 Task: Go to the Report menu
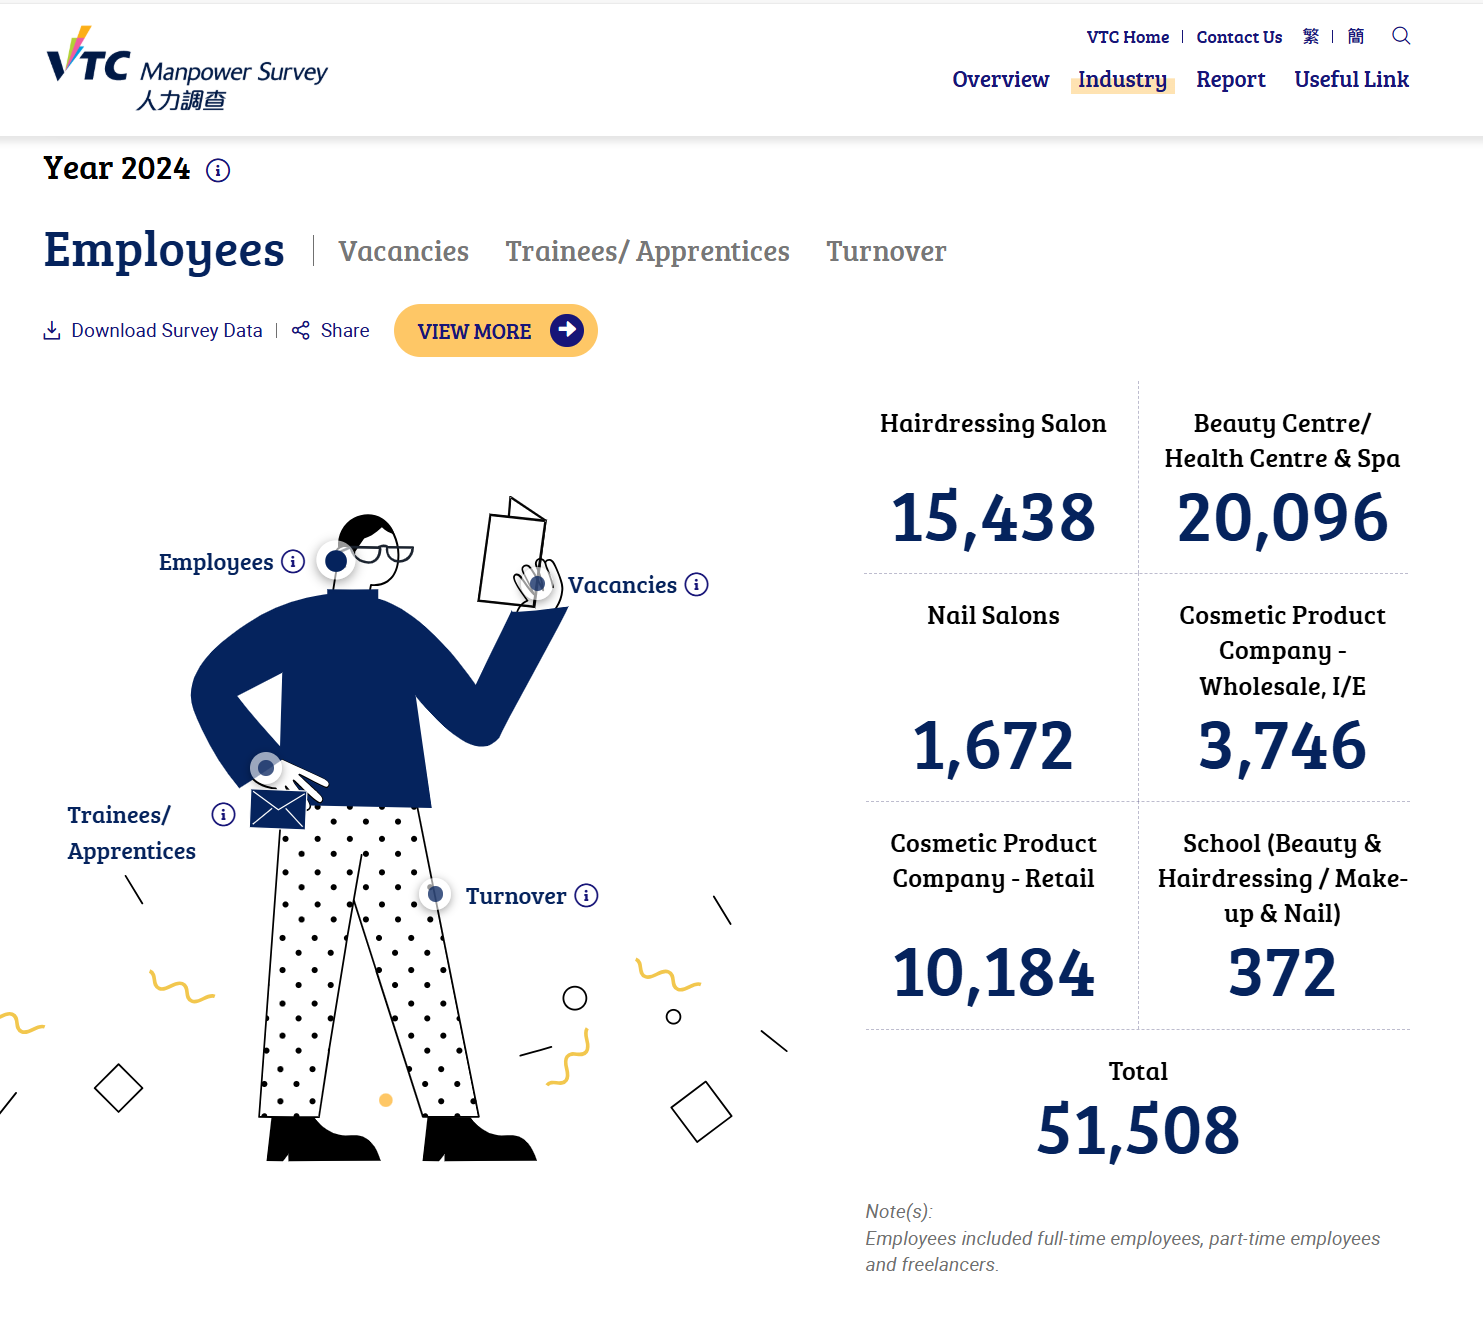point(1230,80)
